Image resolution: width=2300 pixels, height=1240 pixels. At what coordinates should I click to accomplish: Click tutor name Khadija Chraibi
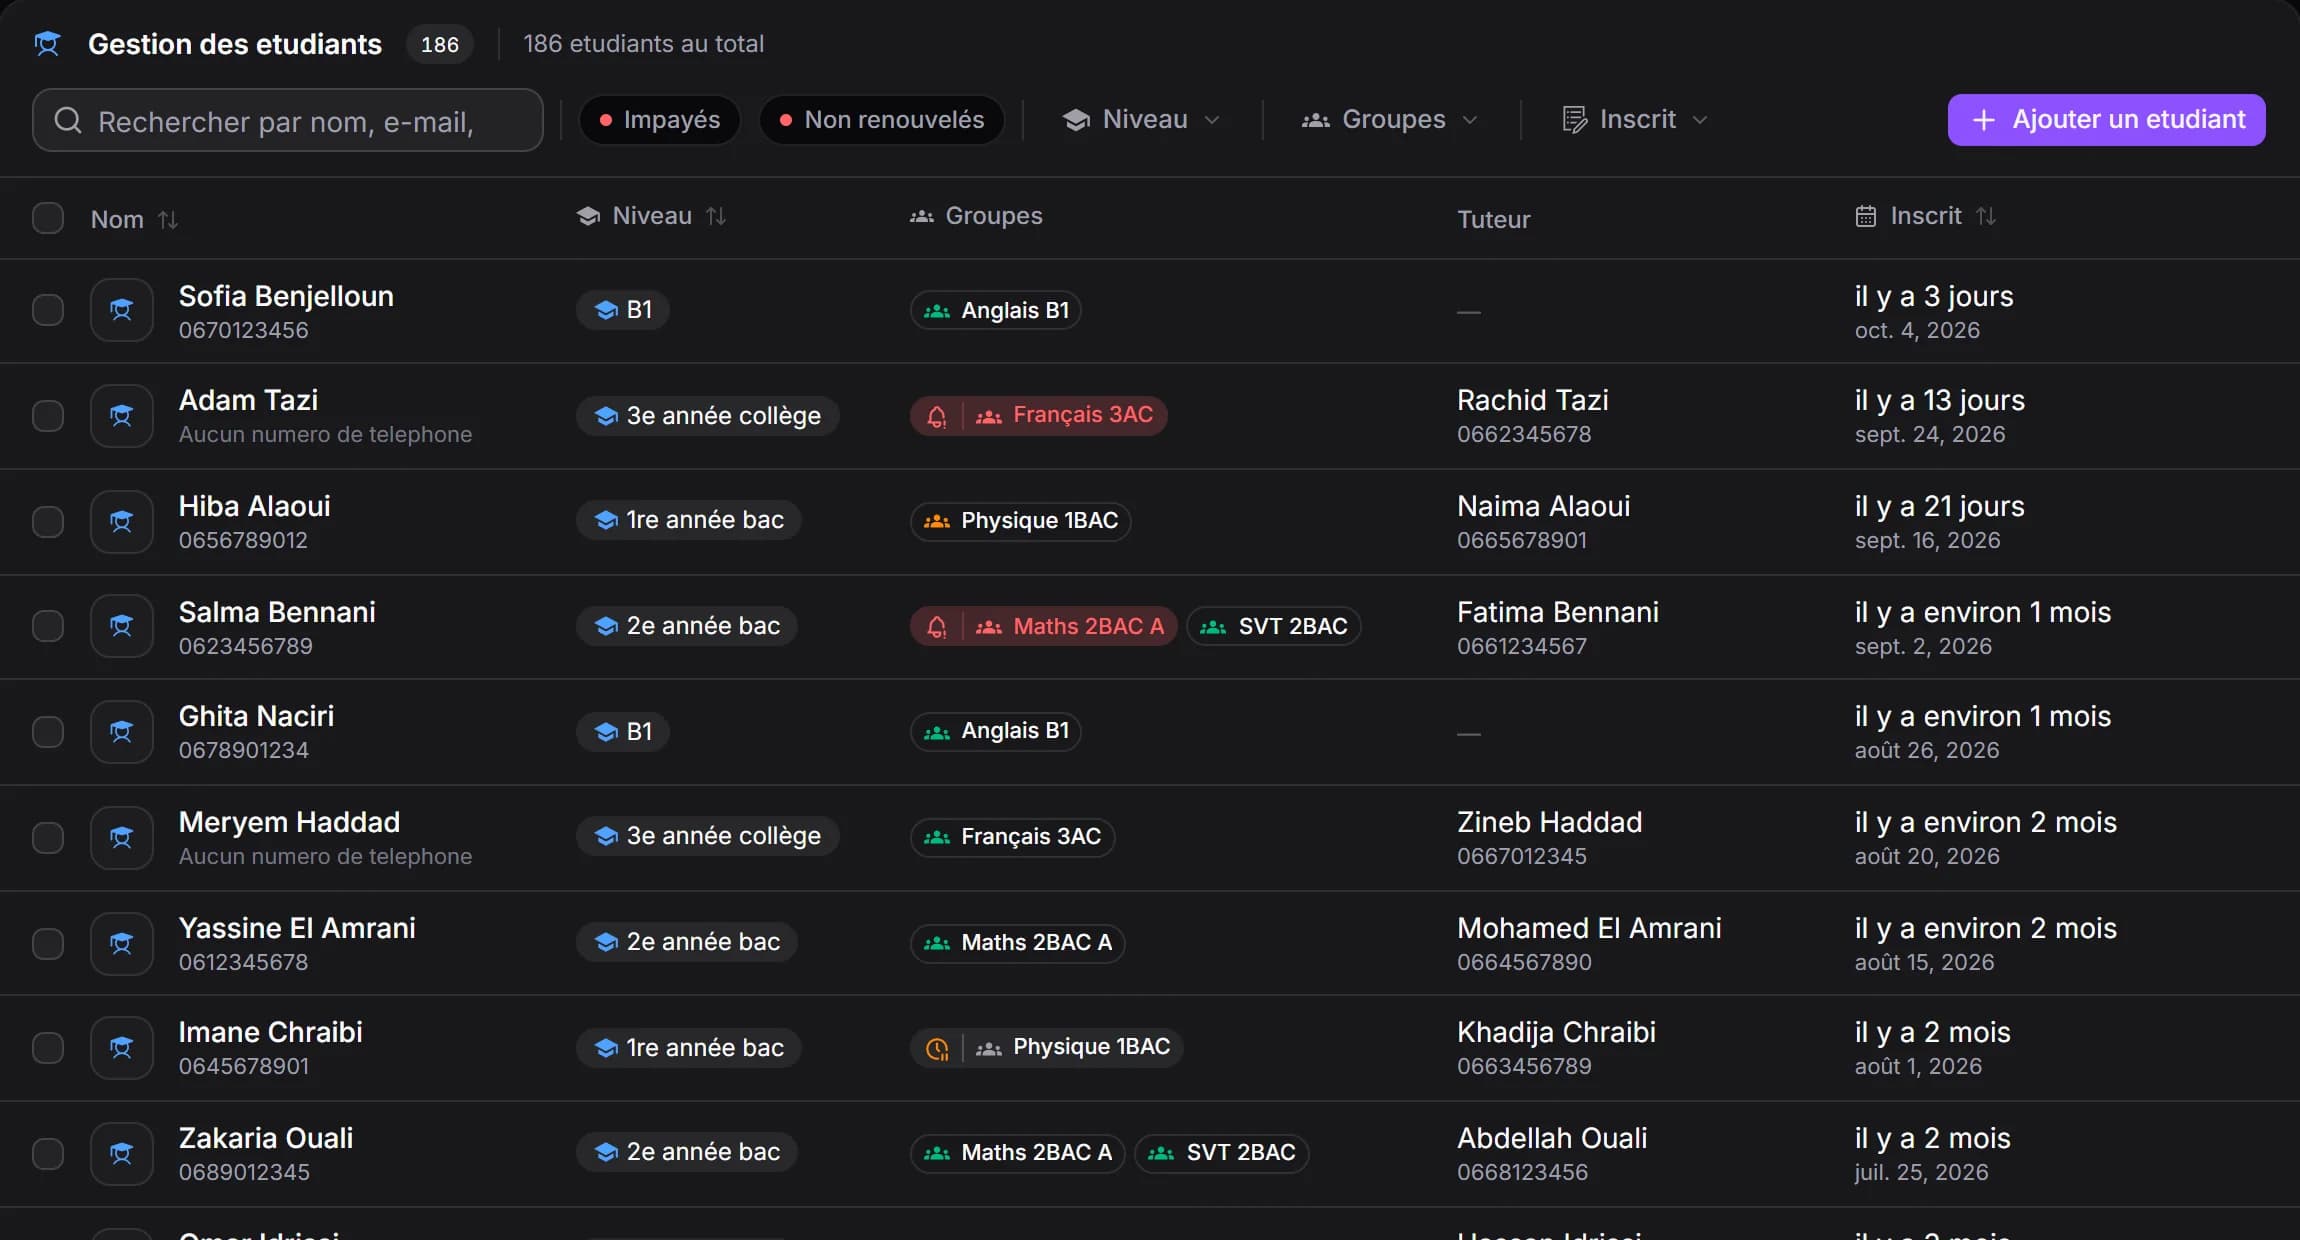tap(1556, 1032)
